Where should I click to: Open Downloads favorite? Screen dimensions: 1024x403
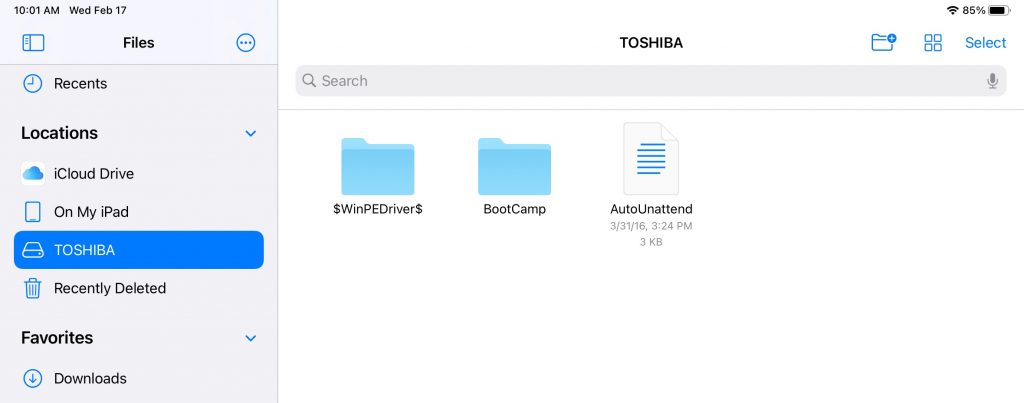click(138, 378)
